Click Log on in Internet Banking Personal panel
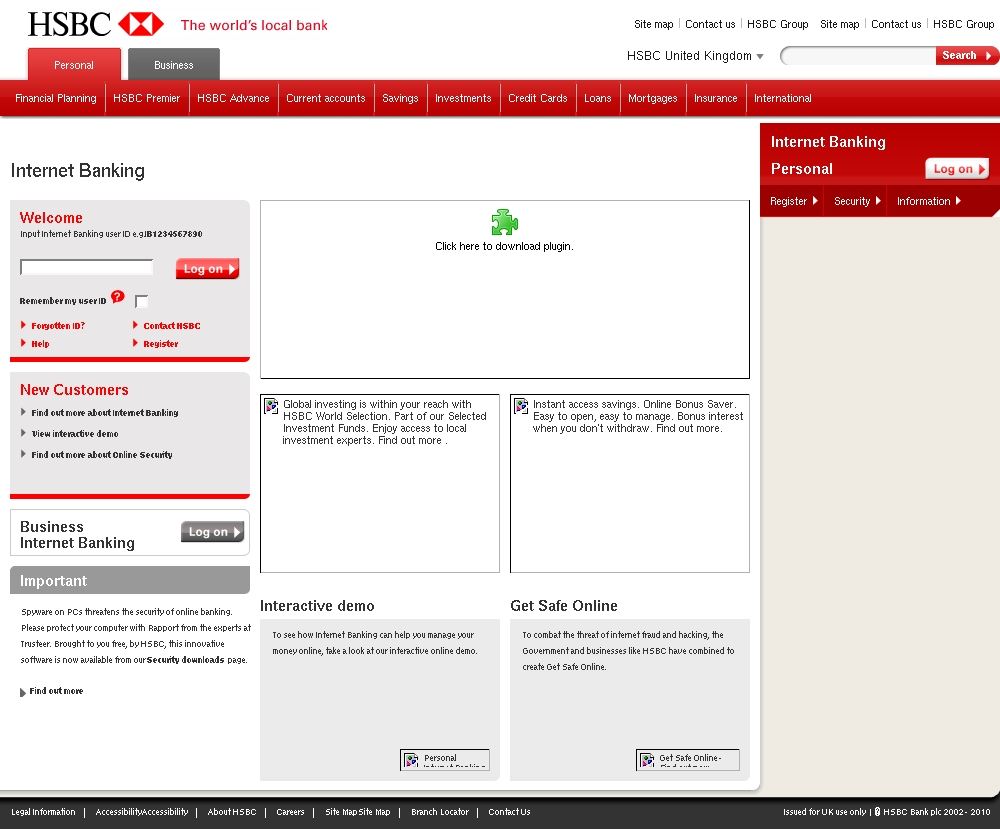 (957, 168)
